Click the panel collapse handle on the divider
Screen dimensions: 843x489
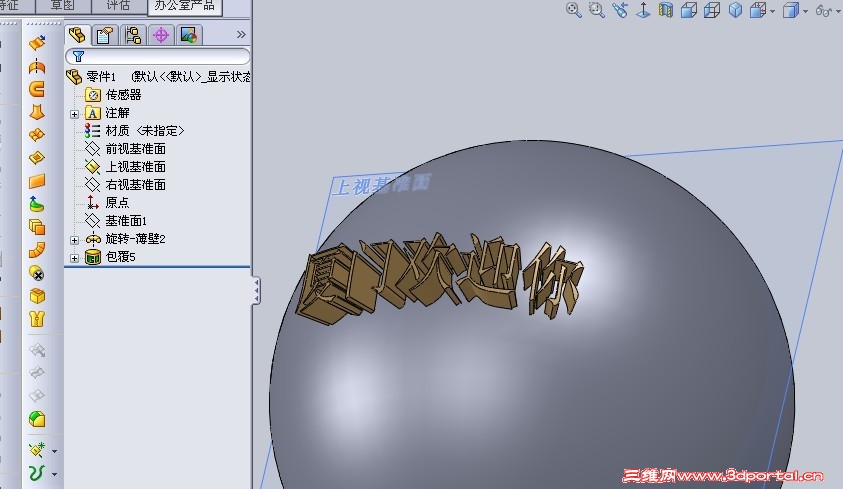click(256, 291)
